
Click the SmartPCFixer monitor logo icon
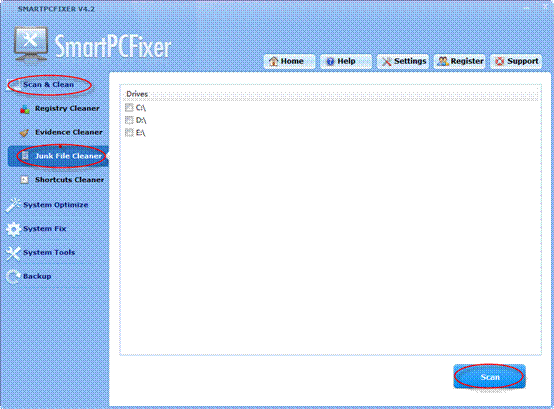pos(31,44)
